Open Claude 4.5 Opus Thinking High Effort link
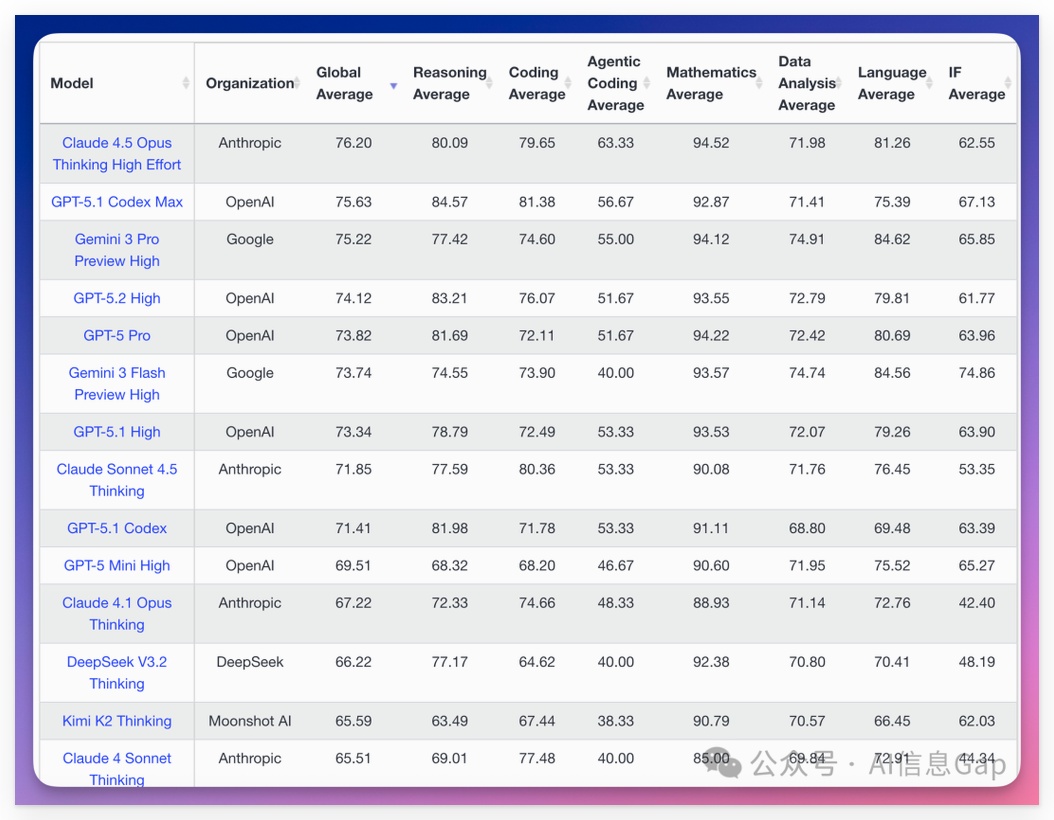This screenshot has height=820, width=1054. tap(117, 154)
